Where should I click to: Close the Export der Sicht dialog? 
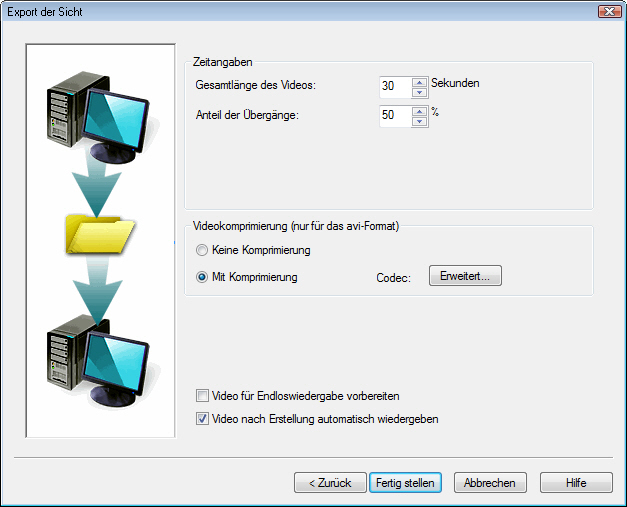coord(609,12)
